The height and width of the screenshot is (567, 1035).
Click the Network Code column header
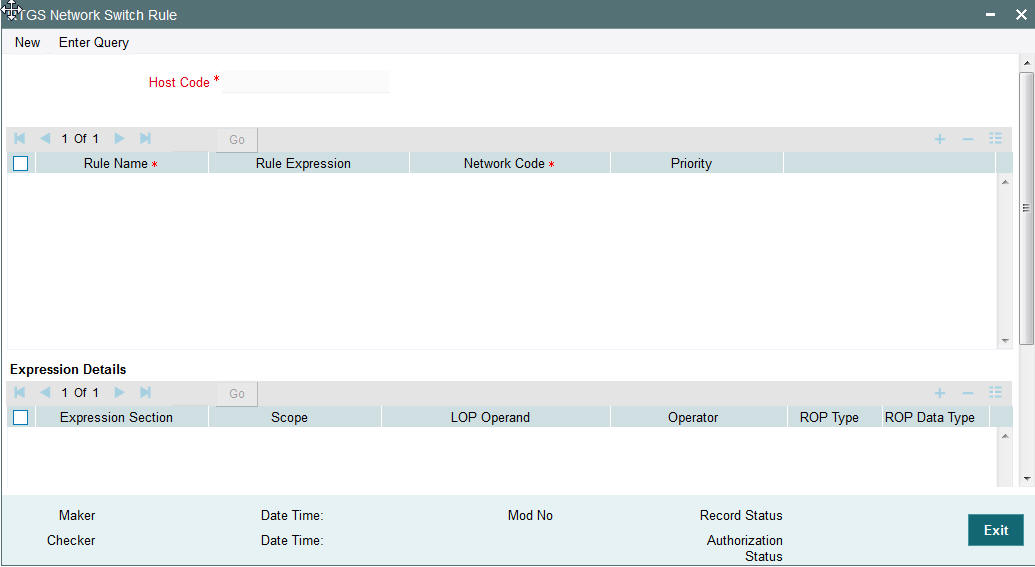click(509, 163)
